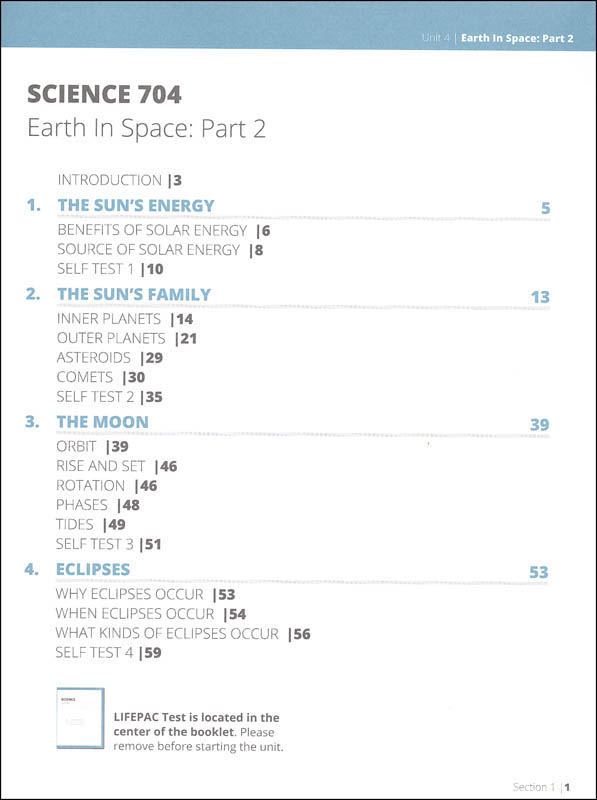Select the ECLIPSES section heading

coord(93,569)
